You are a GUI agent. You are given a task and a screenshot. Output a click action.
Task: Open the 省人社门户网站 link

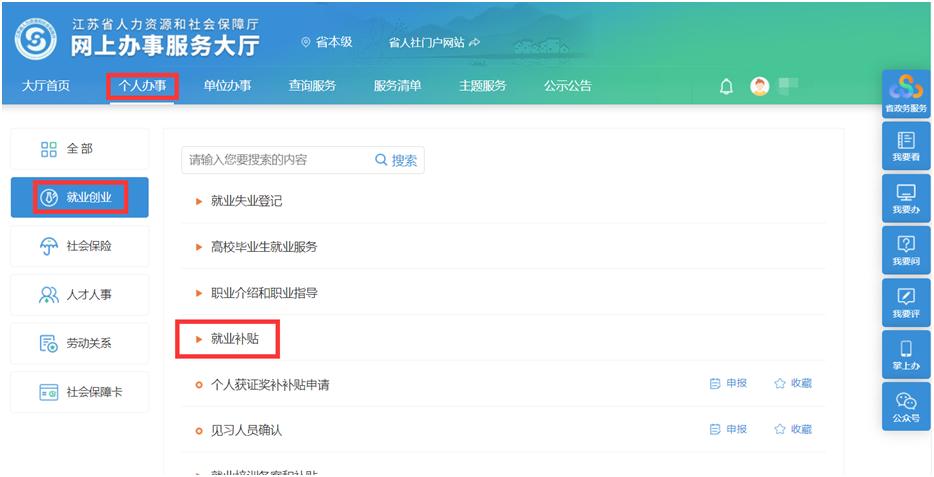pos(434,42)
